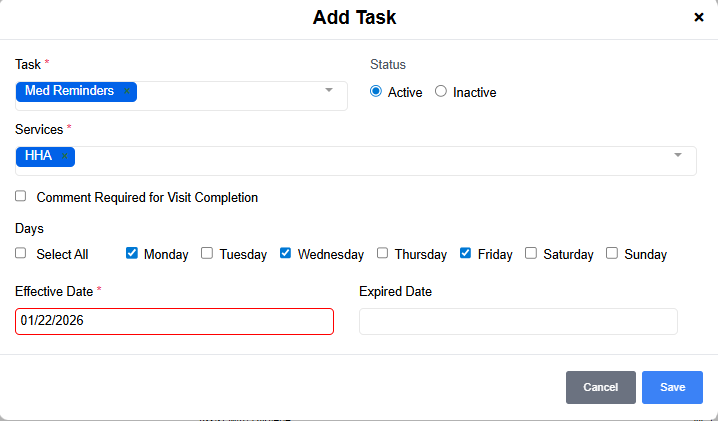Check the Tuesday checkbox
The image size is (718, 421).
(207, 253)
